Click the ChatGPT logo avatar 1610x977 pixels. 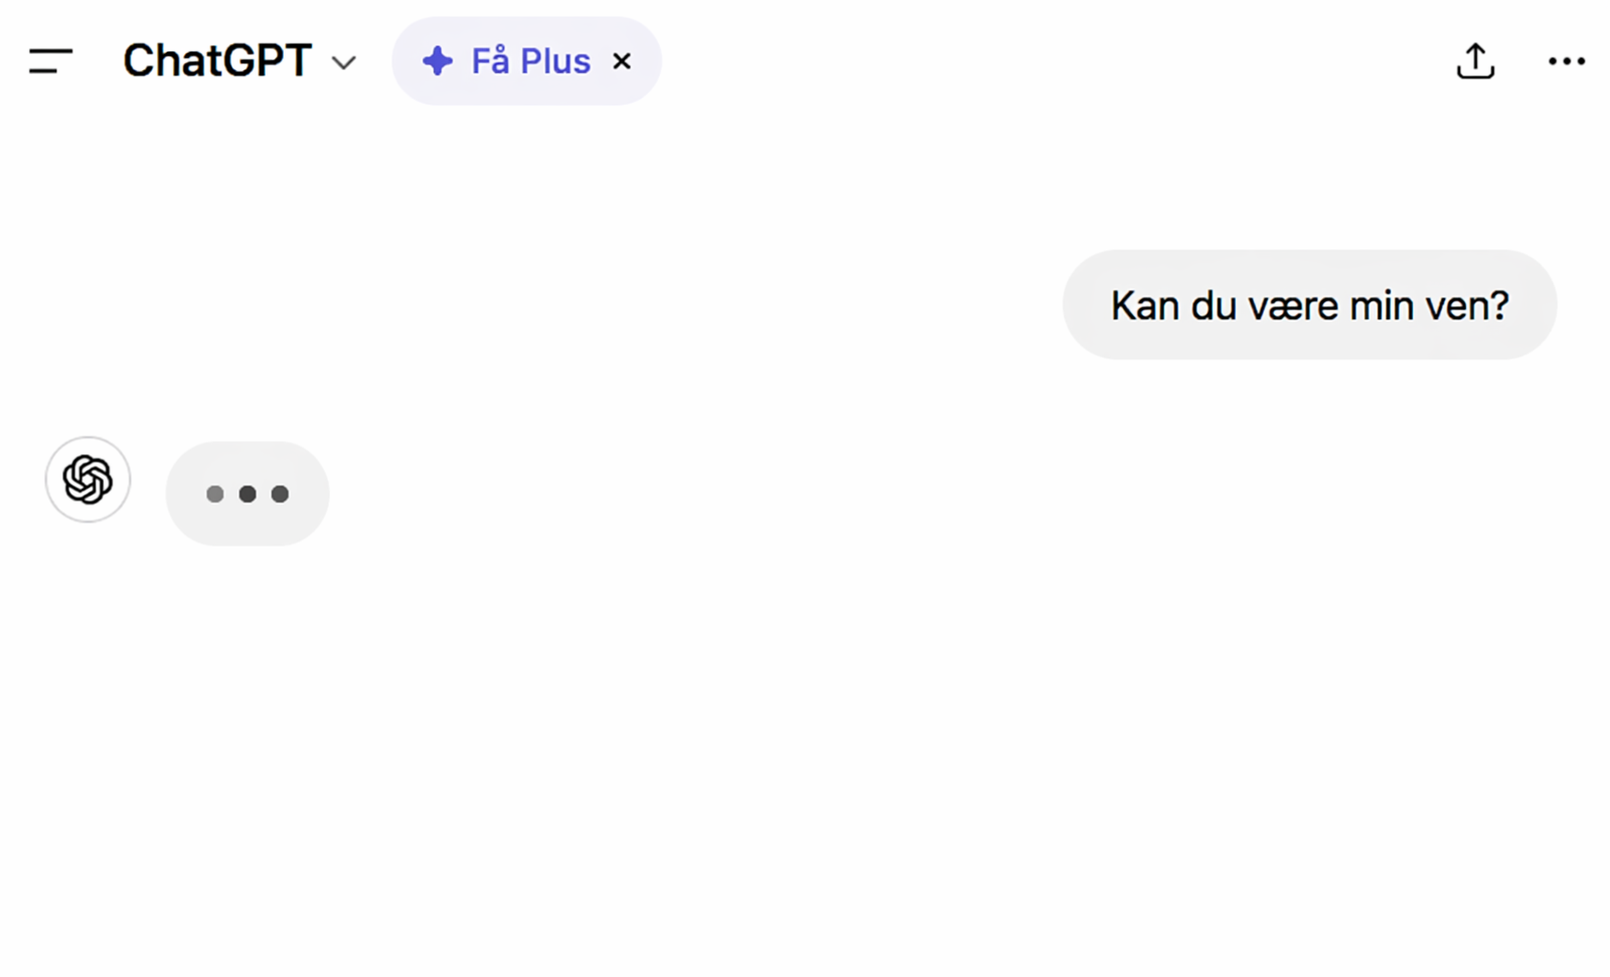88,479
